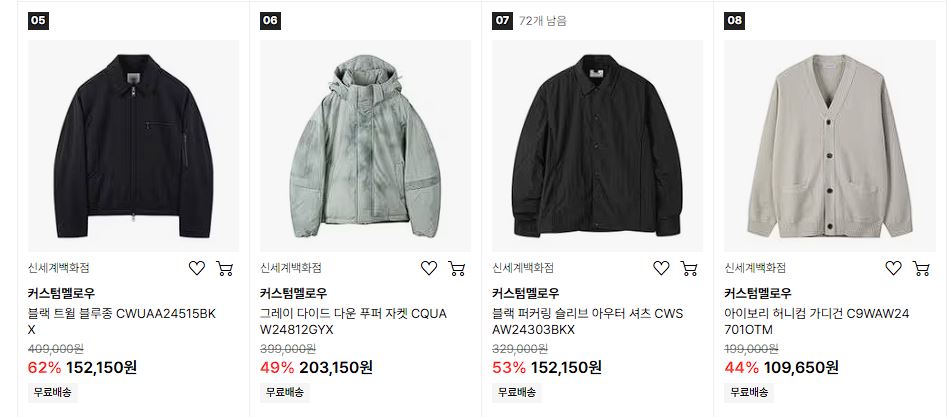Click 커스텀멜로우 brand name on item 05
The image size is (948, 417).
pyautogui.click(x=62, y=294)
